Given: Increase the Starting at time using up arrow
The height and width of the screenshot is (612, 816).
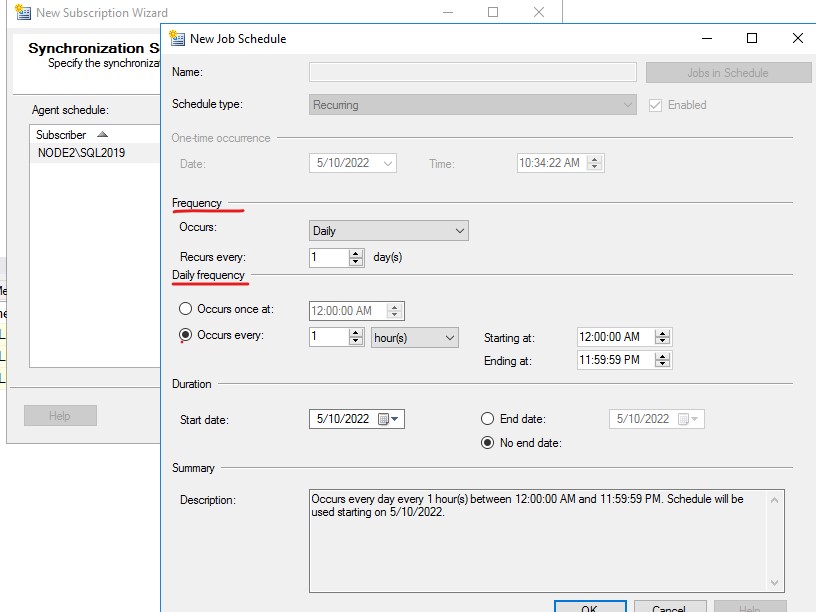Looking at the screenshot, I should coord(663,333).
